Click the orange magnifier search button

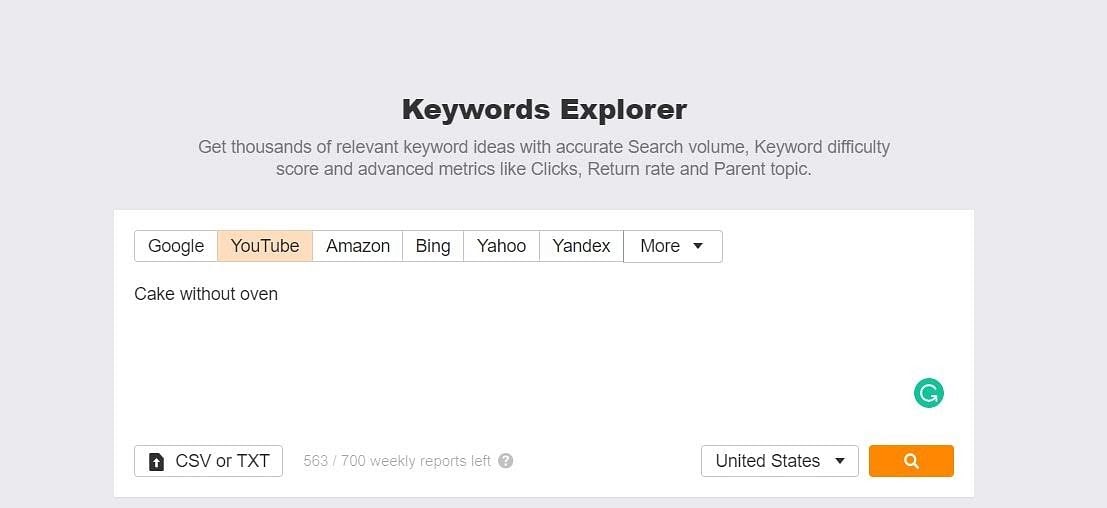tap(911, 461)
